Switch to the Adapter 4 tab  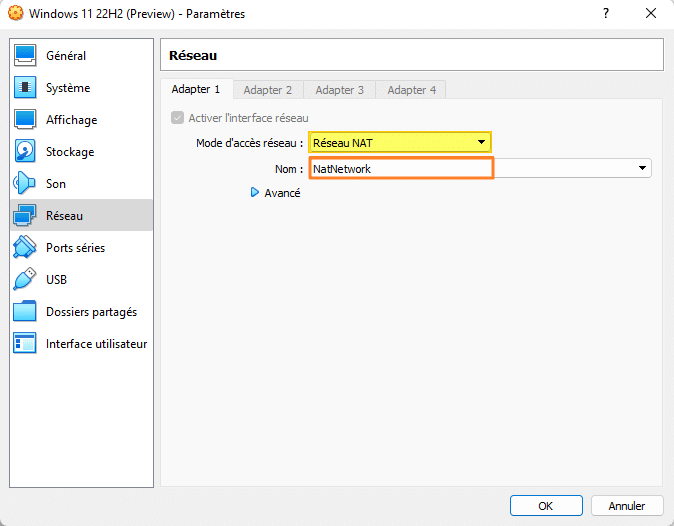pyautogui.click(x=411, y=90)
